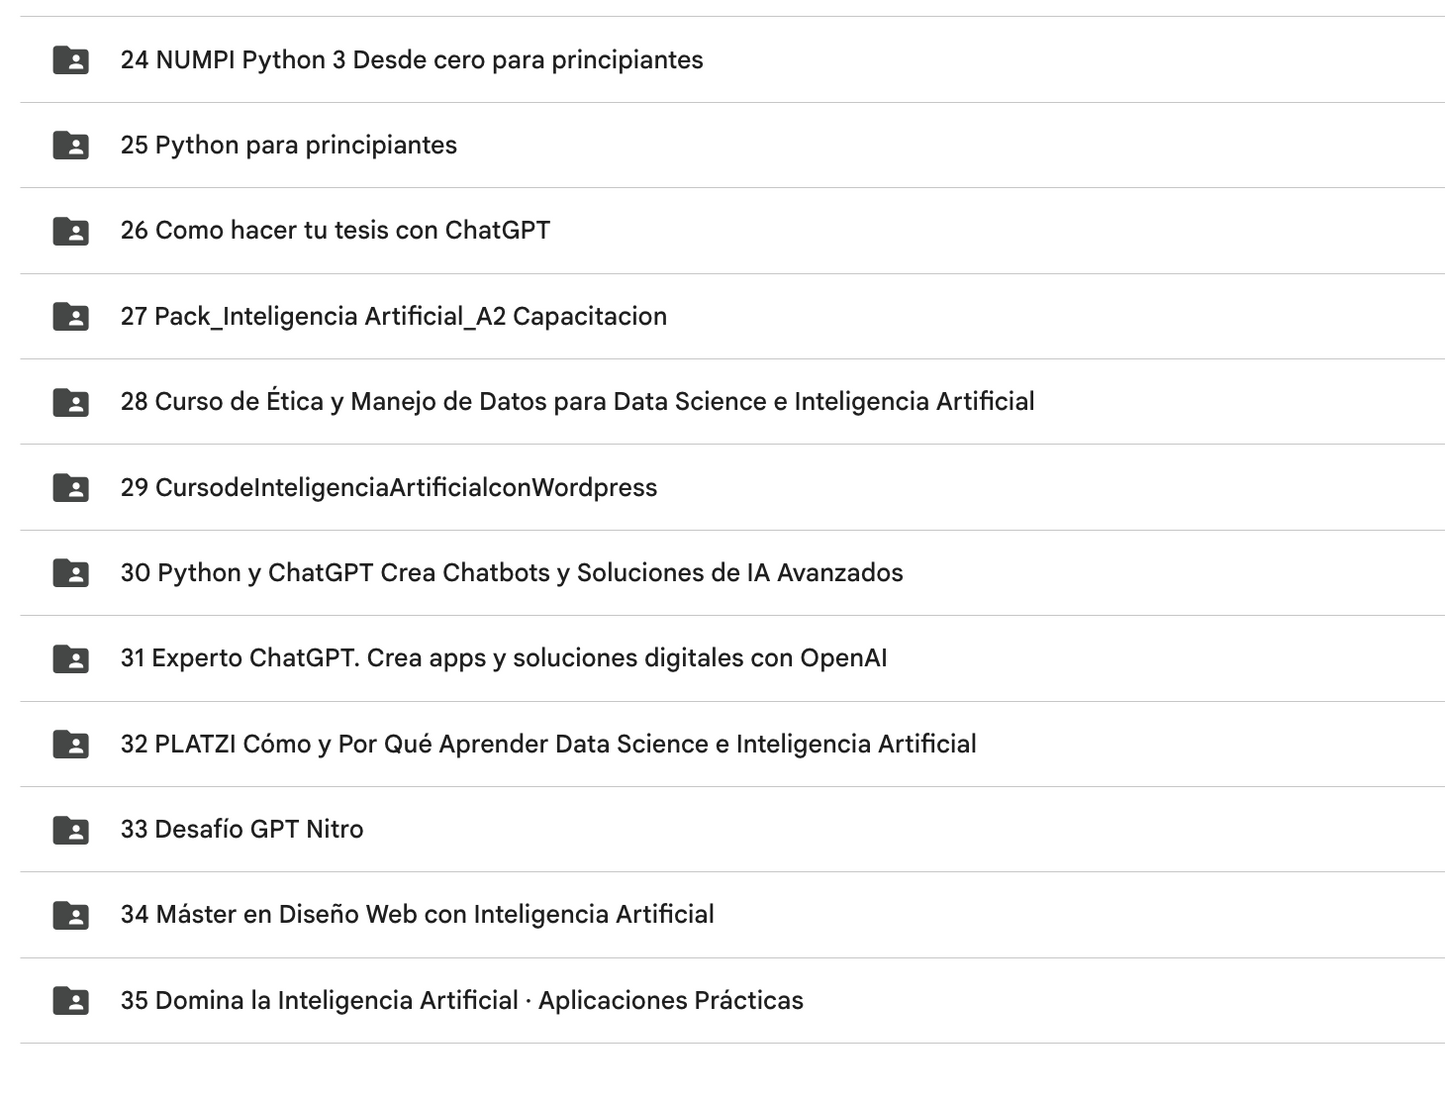Open the '35 Domina la Inteligencia Artificial' folder
This screenshot has height=1101, width=1445.
point(461,1000)
